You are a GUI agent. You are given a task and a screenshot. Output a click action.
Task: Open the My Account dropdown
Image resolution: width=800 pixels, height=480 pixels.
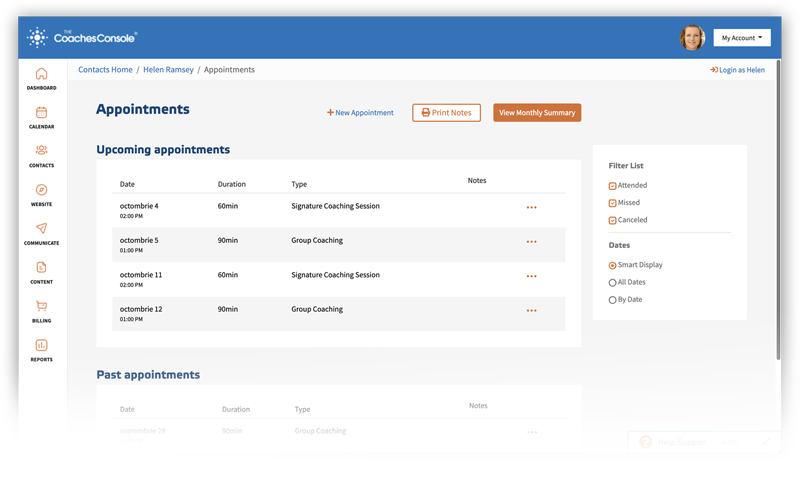[x=742, y=38]
